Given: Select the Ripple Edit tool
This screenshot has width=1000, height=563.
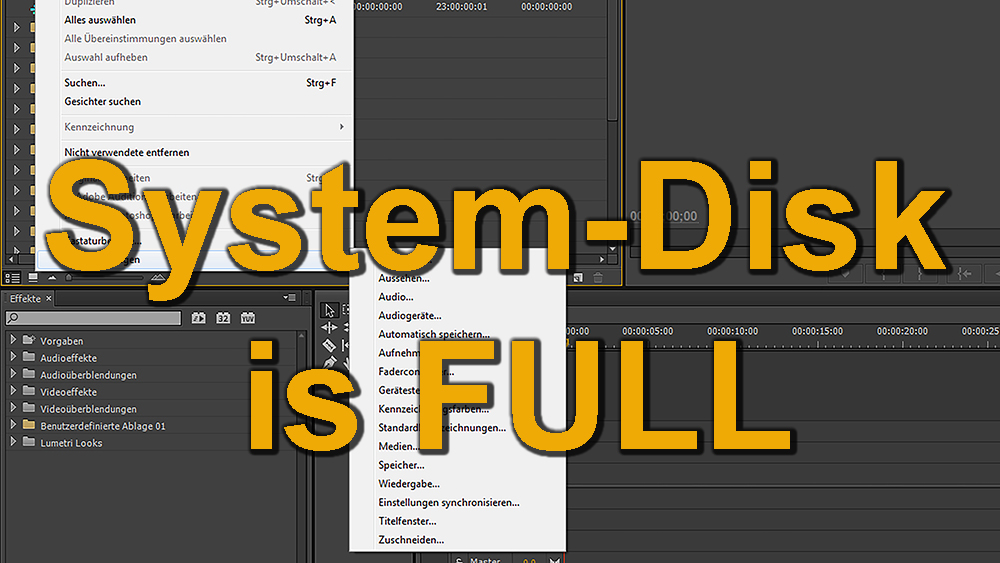Looking at the screenshot, I should 329,328.
